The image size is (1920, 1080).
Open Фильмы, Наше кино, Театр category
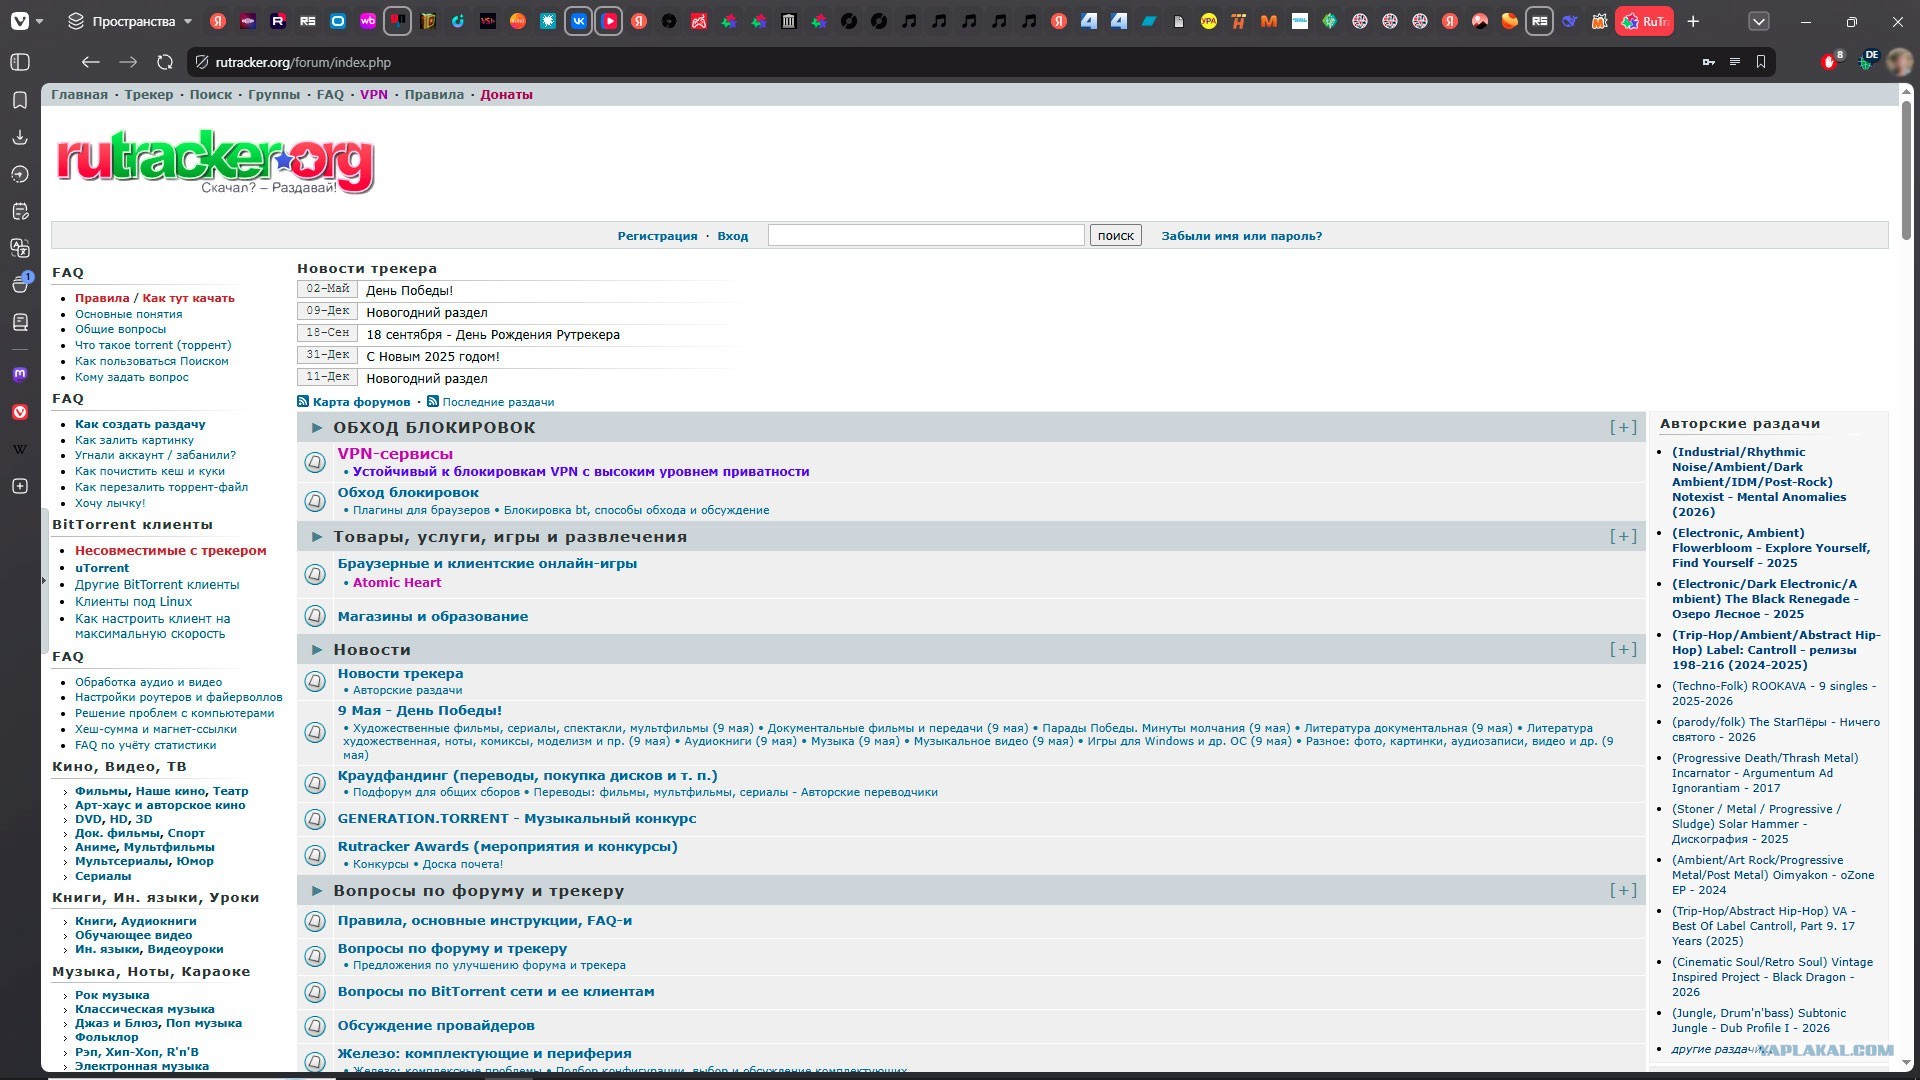tap(162, 791)
